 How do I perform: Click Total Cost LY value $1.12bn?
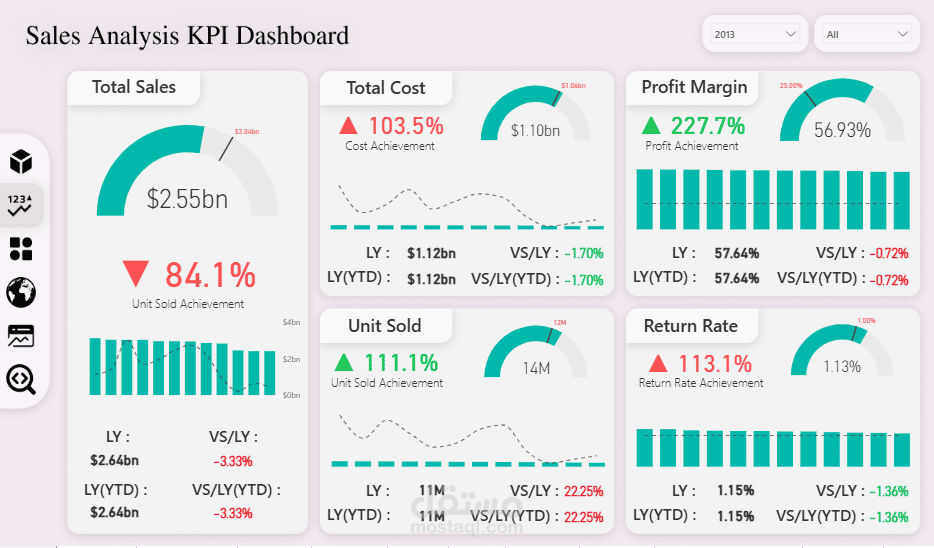(431, 254)
